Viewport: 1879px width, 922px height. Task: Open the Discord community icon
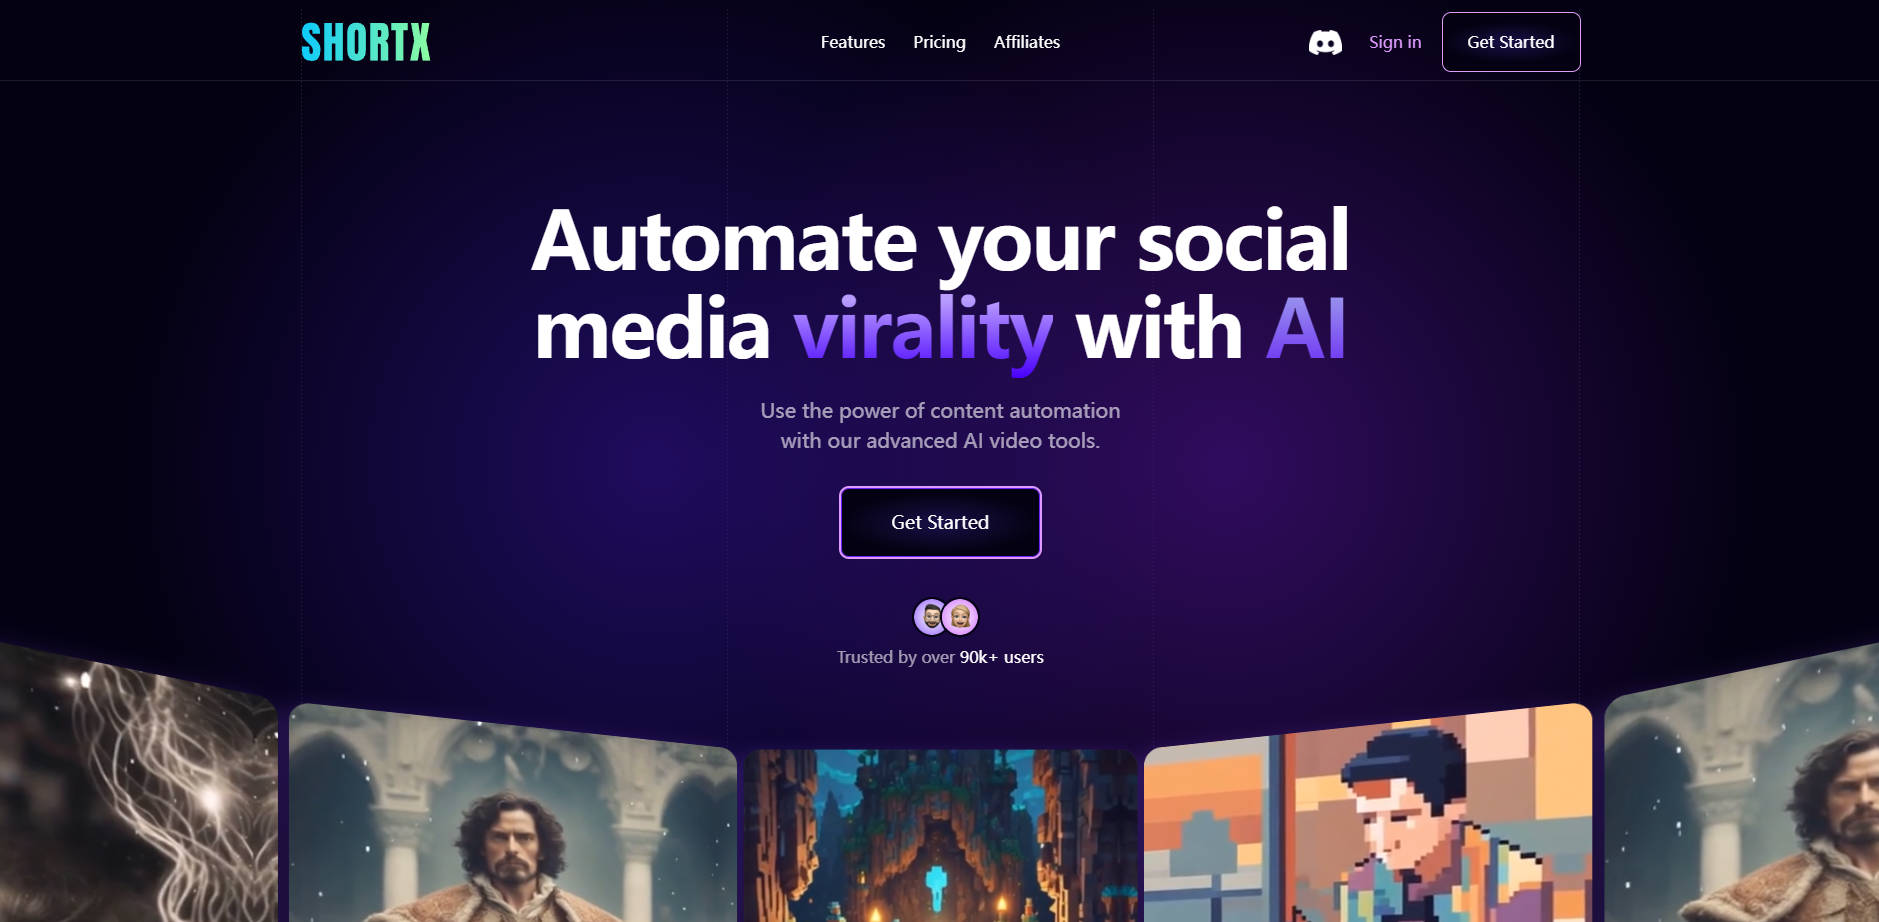[1325, 42]
